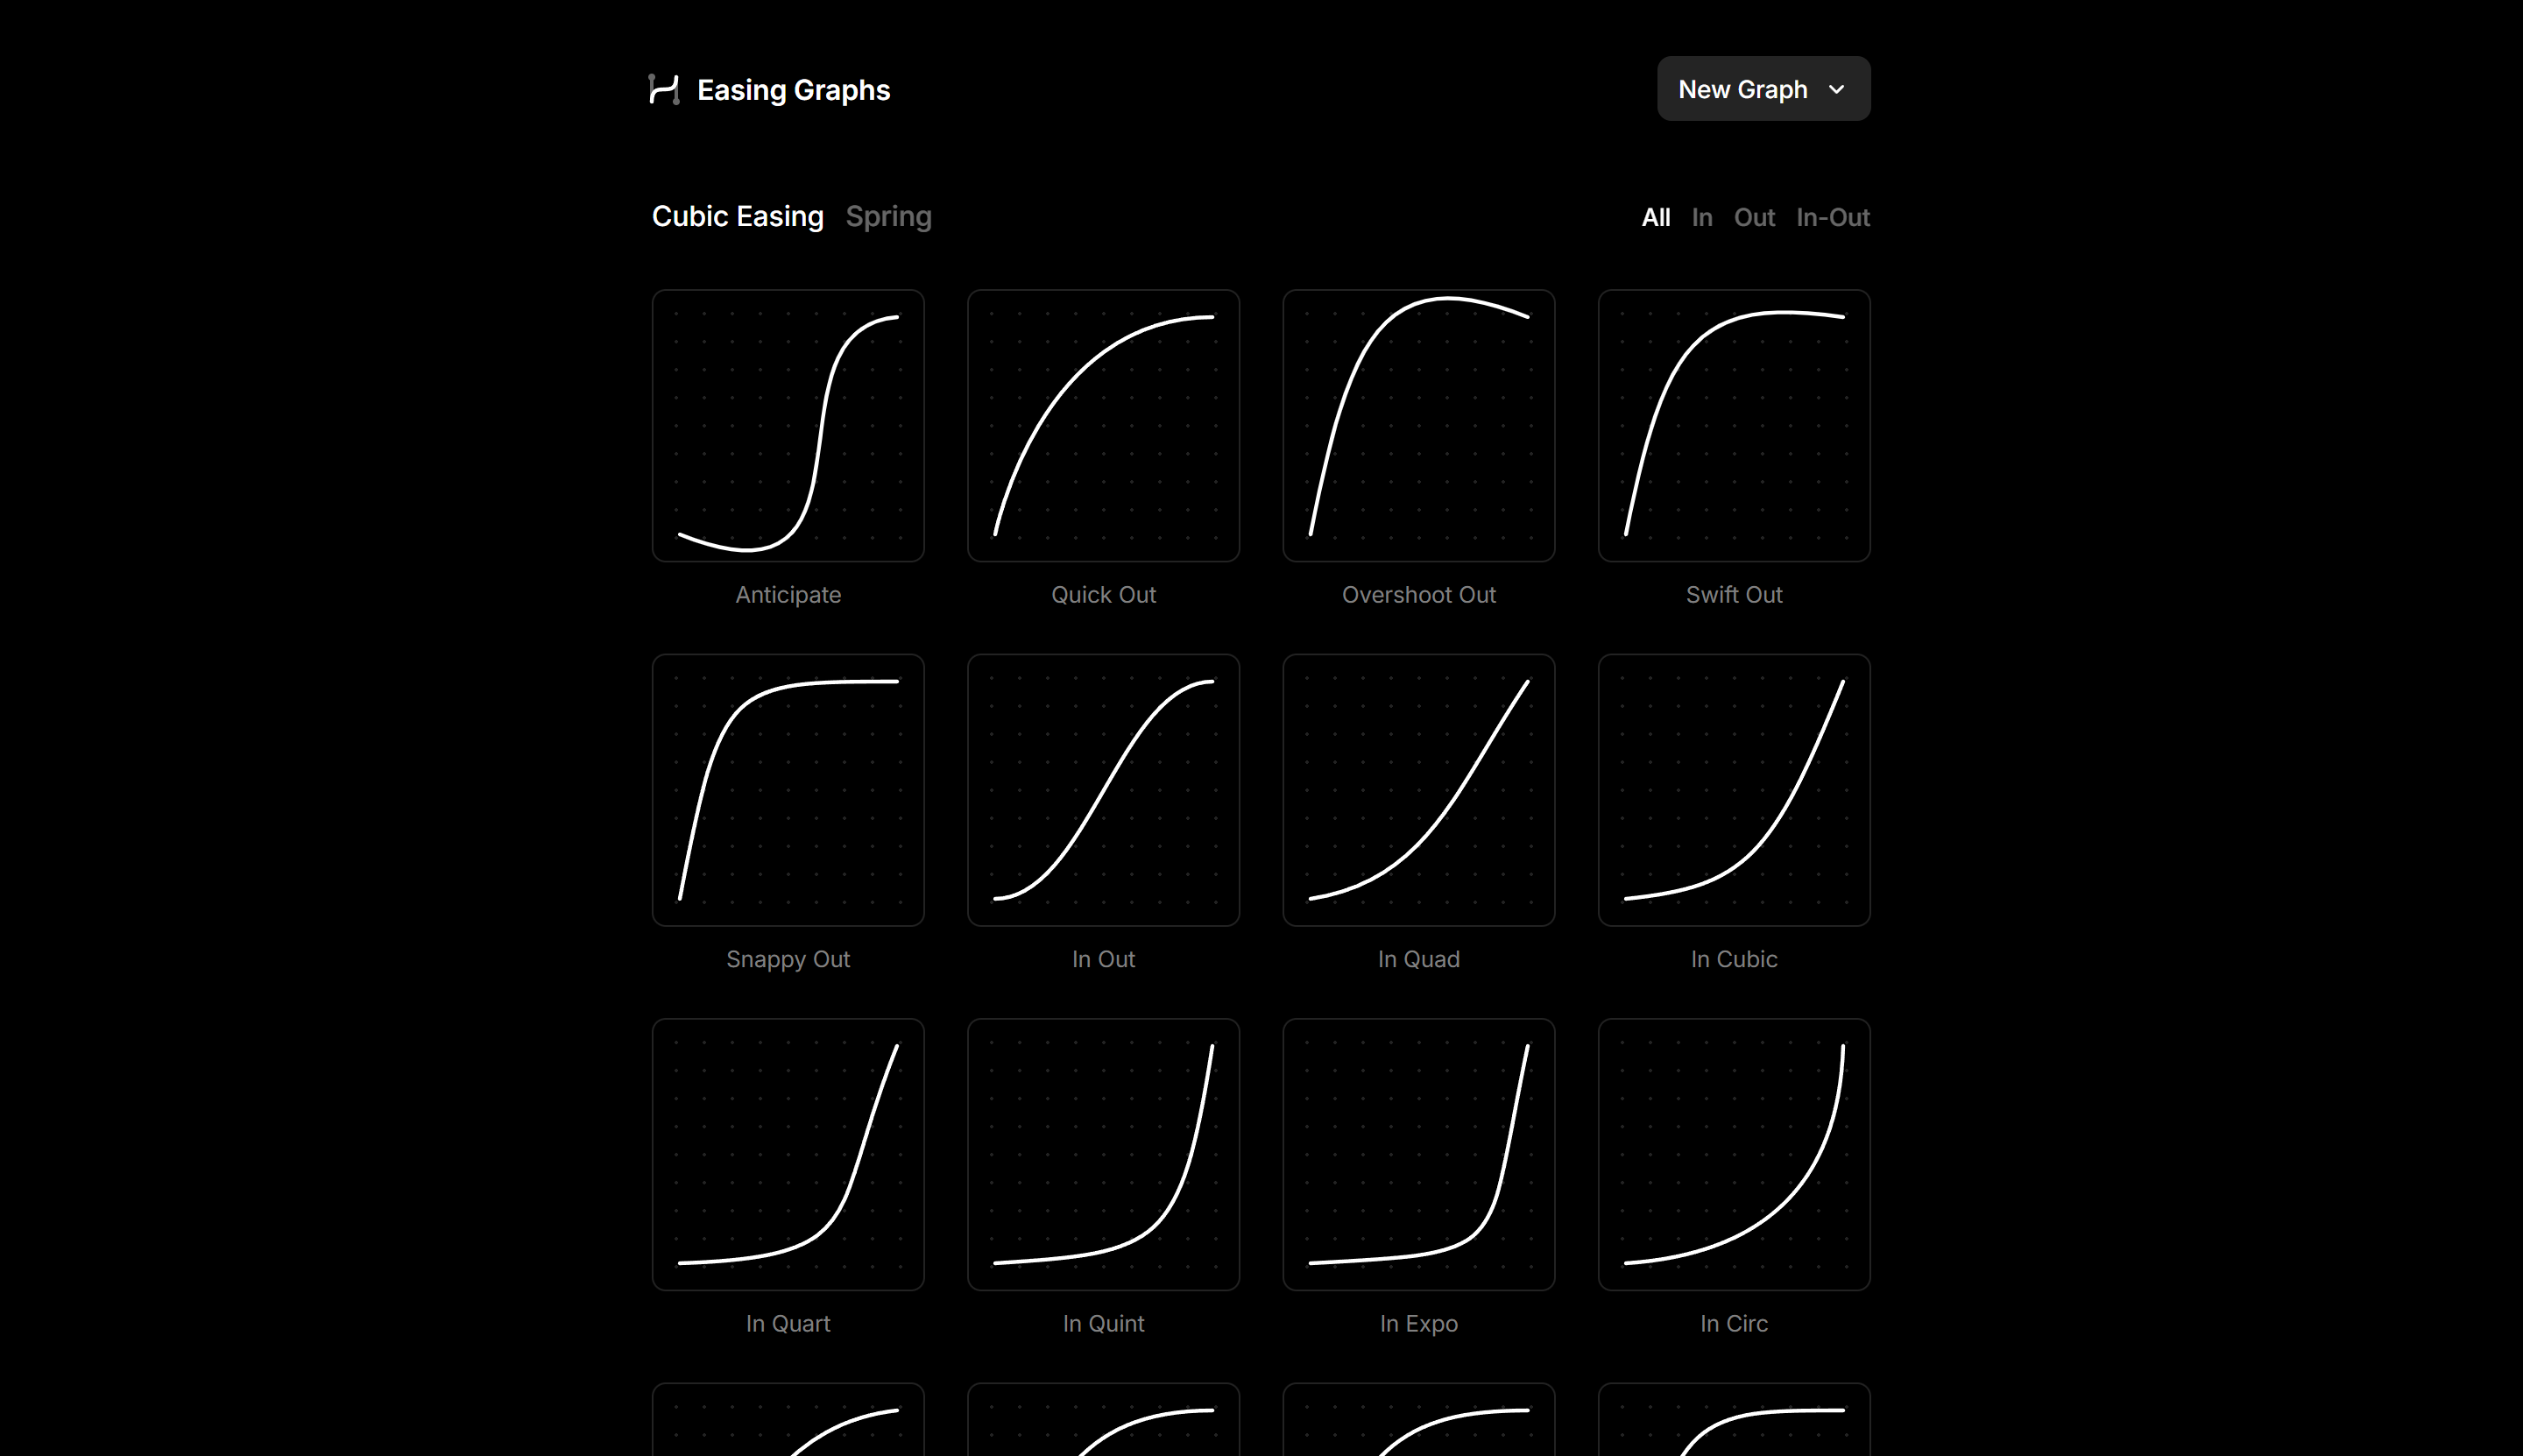Image resolution: width=2523 pixels, height=1456 pixels.
Task: Open the New Graph dropdown
Action: pos(1762,88)
